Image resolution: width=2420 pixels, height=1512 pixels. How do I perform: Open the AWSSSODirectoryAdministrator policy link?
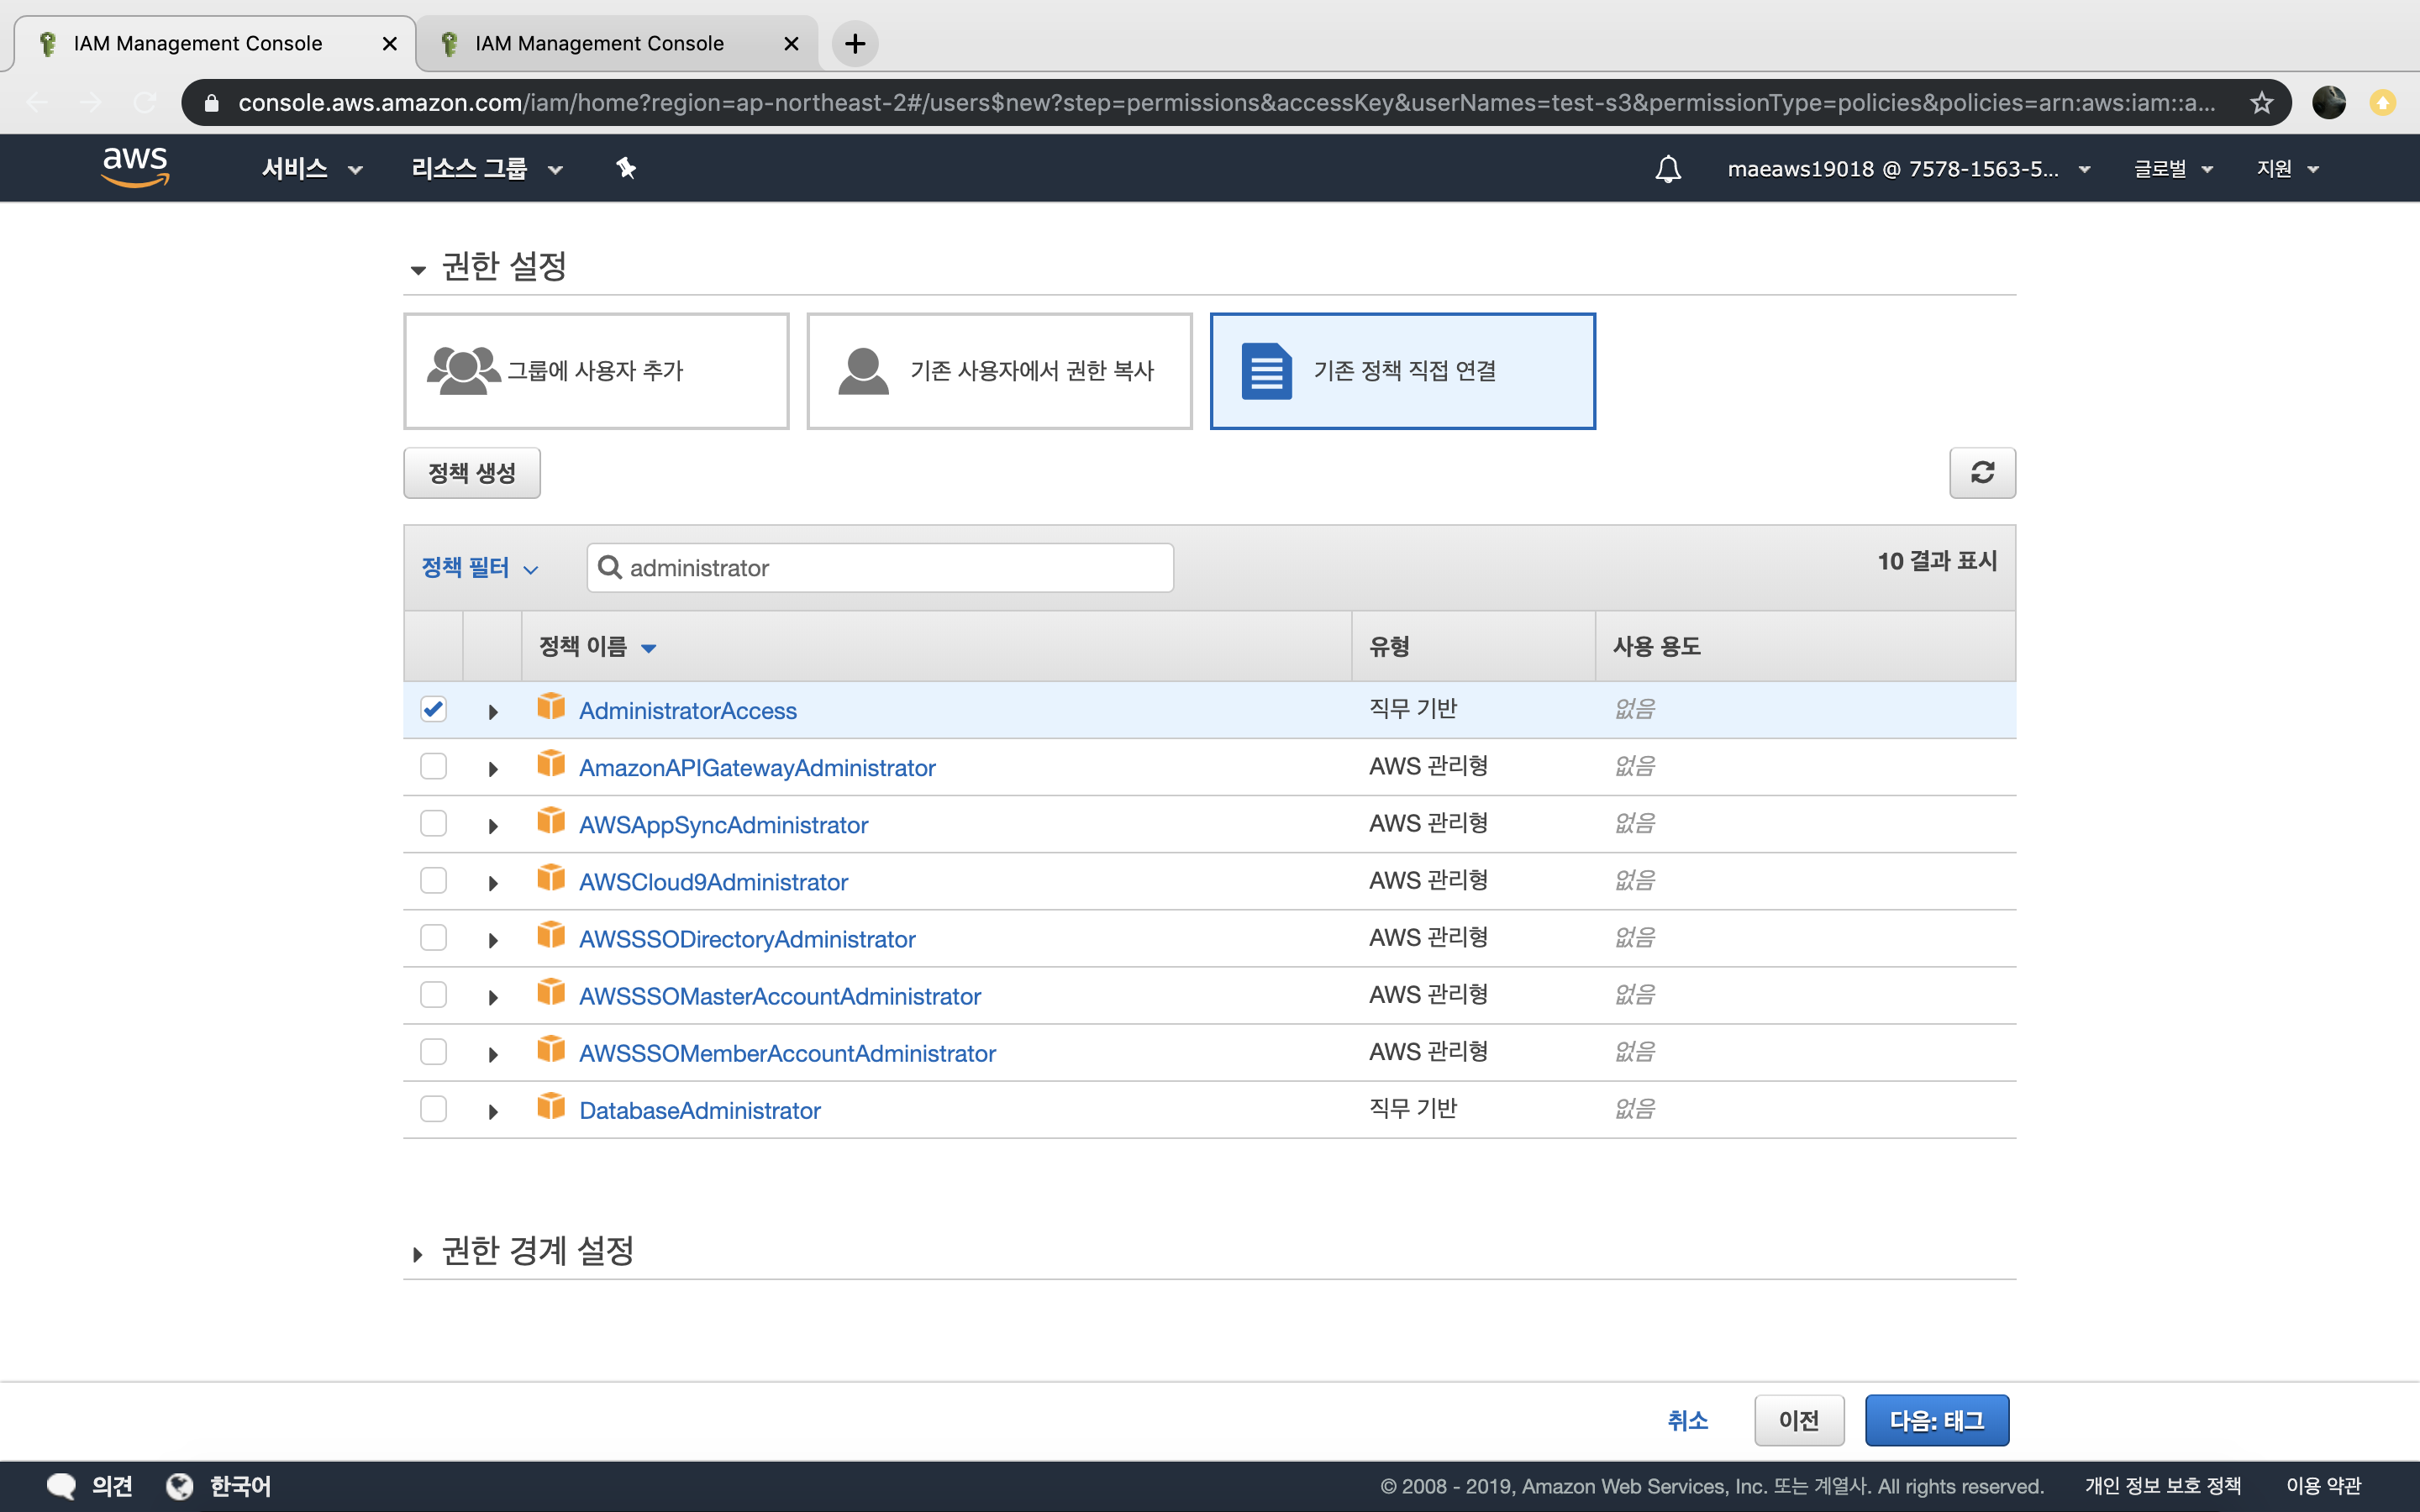(746, 939)
